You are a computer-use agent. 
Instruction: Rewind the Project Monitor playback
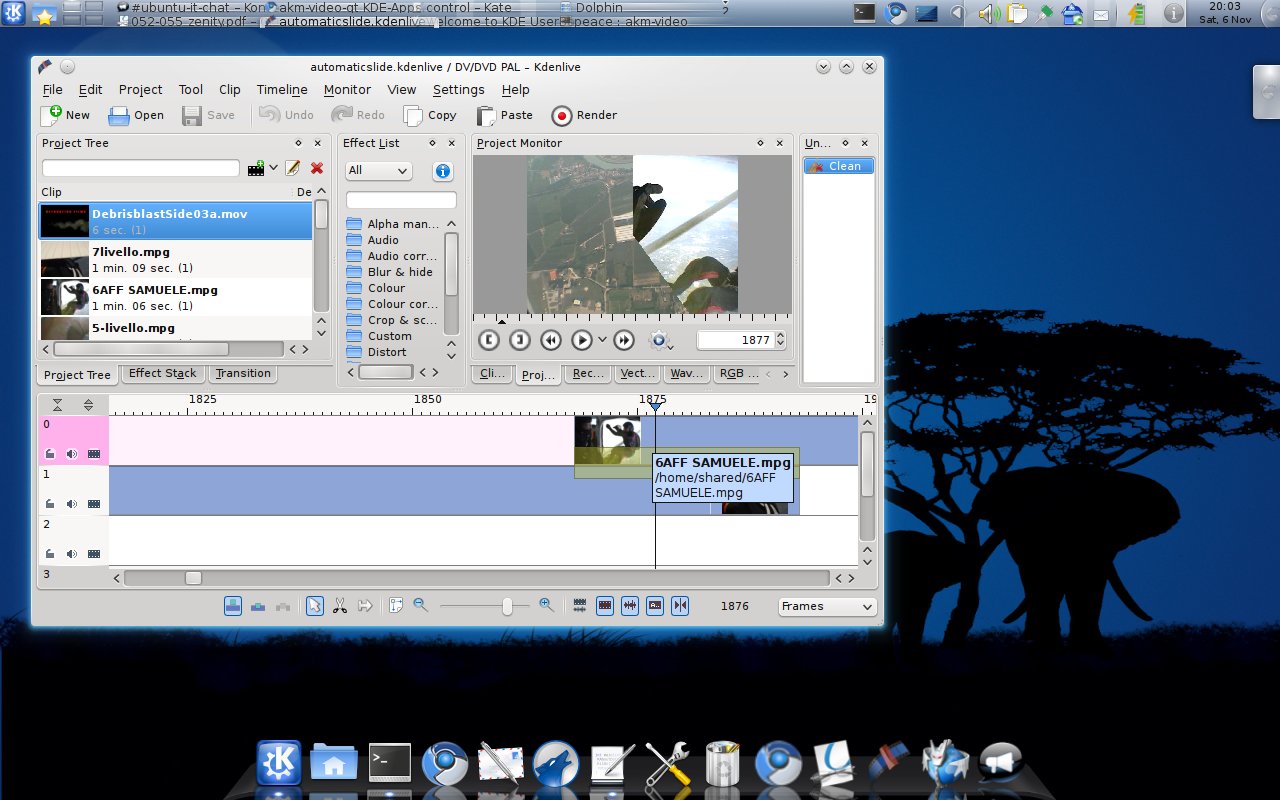pos(550,340)
